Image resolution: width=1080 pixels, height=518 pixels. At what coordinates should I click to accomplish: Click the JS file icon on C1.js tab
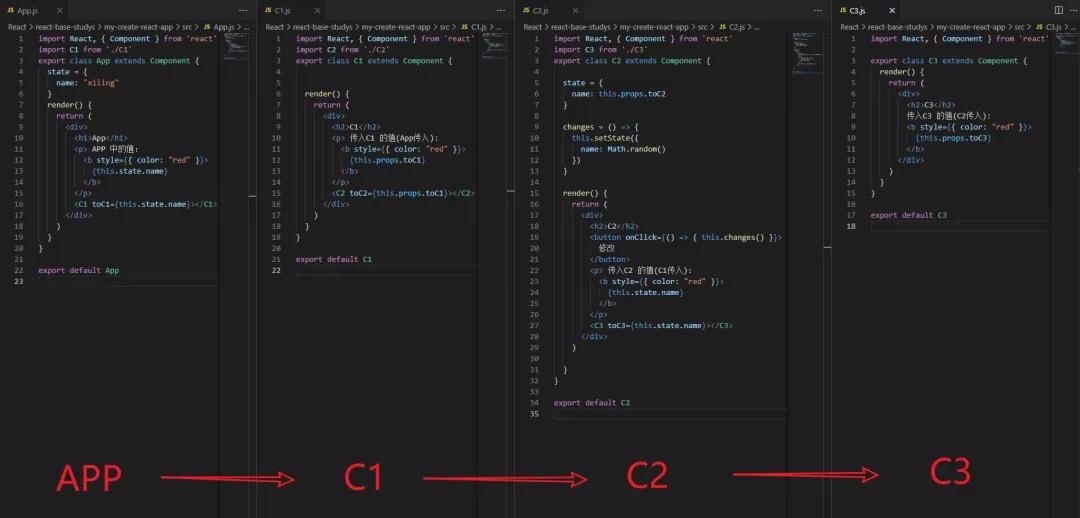pos(268,11)
